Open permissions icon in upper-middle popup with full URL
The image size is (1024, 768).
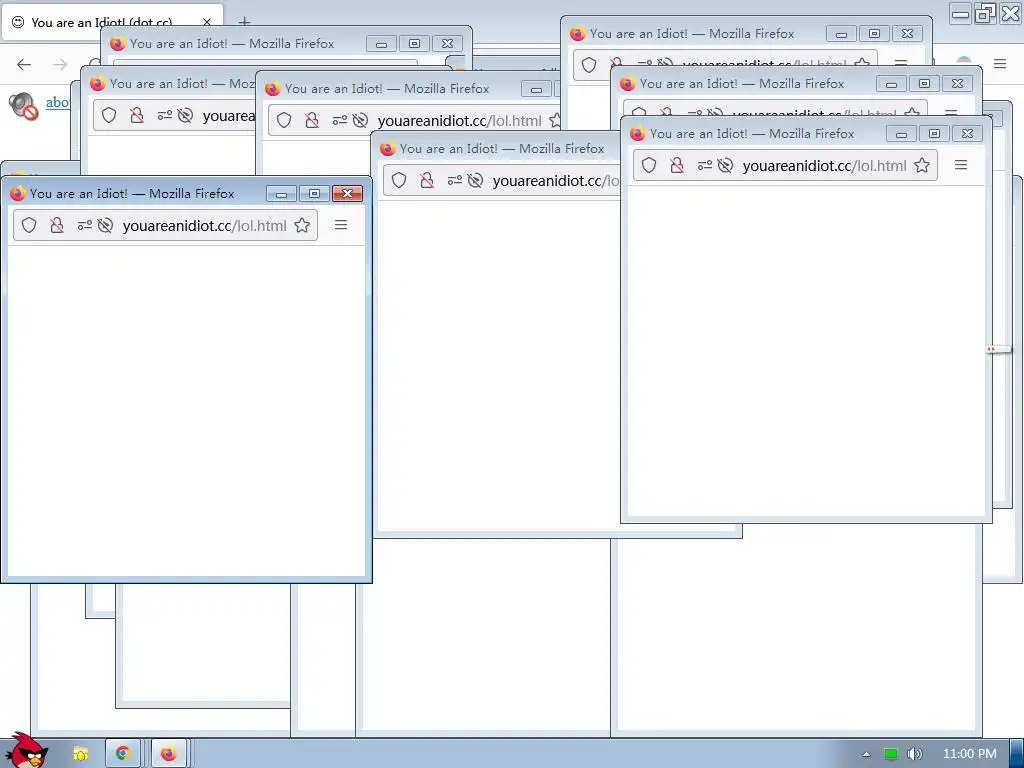[x=340, y=120]
